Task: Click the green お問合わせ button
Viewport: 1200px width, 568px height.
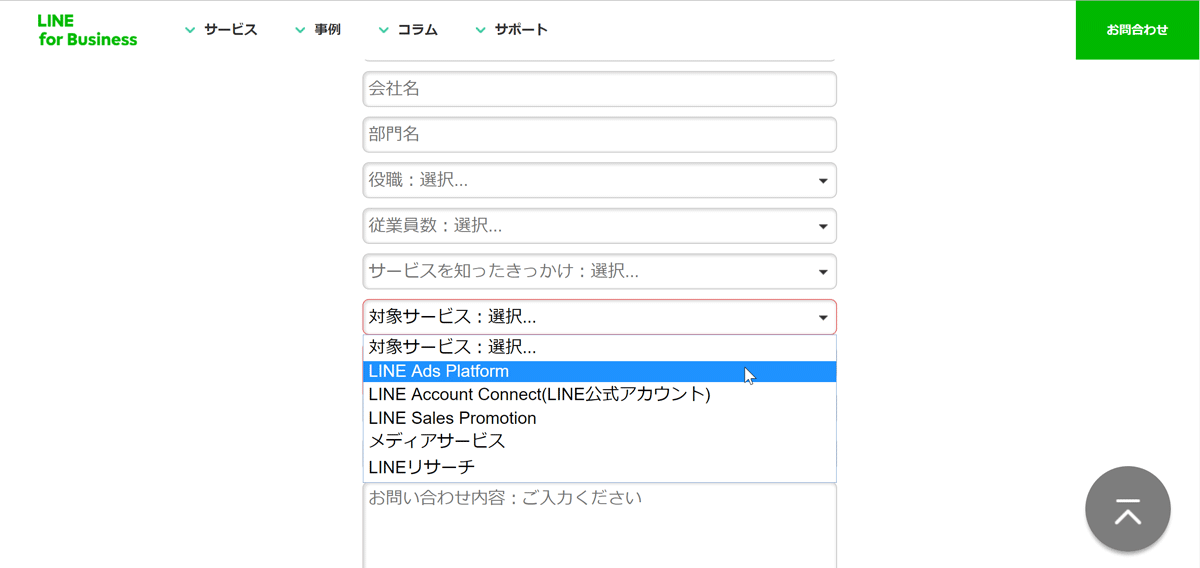Action: click(1138, 30)
